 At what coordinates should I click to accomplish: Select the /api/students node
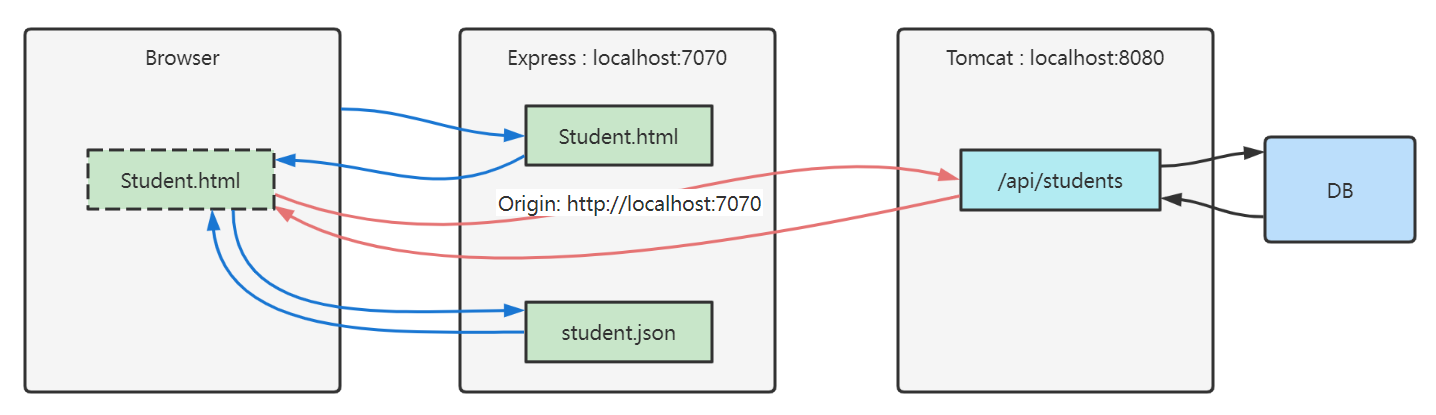[x=1060, y=180]
